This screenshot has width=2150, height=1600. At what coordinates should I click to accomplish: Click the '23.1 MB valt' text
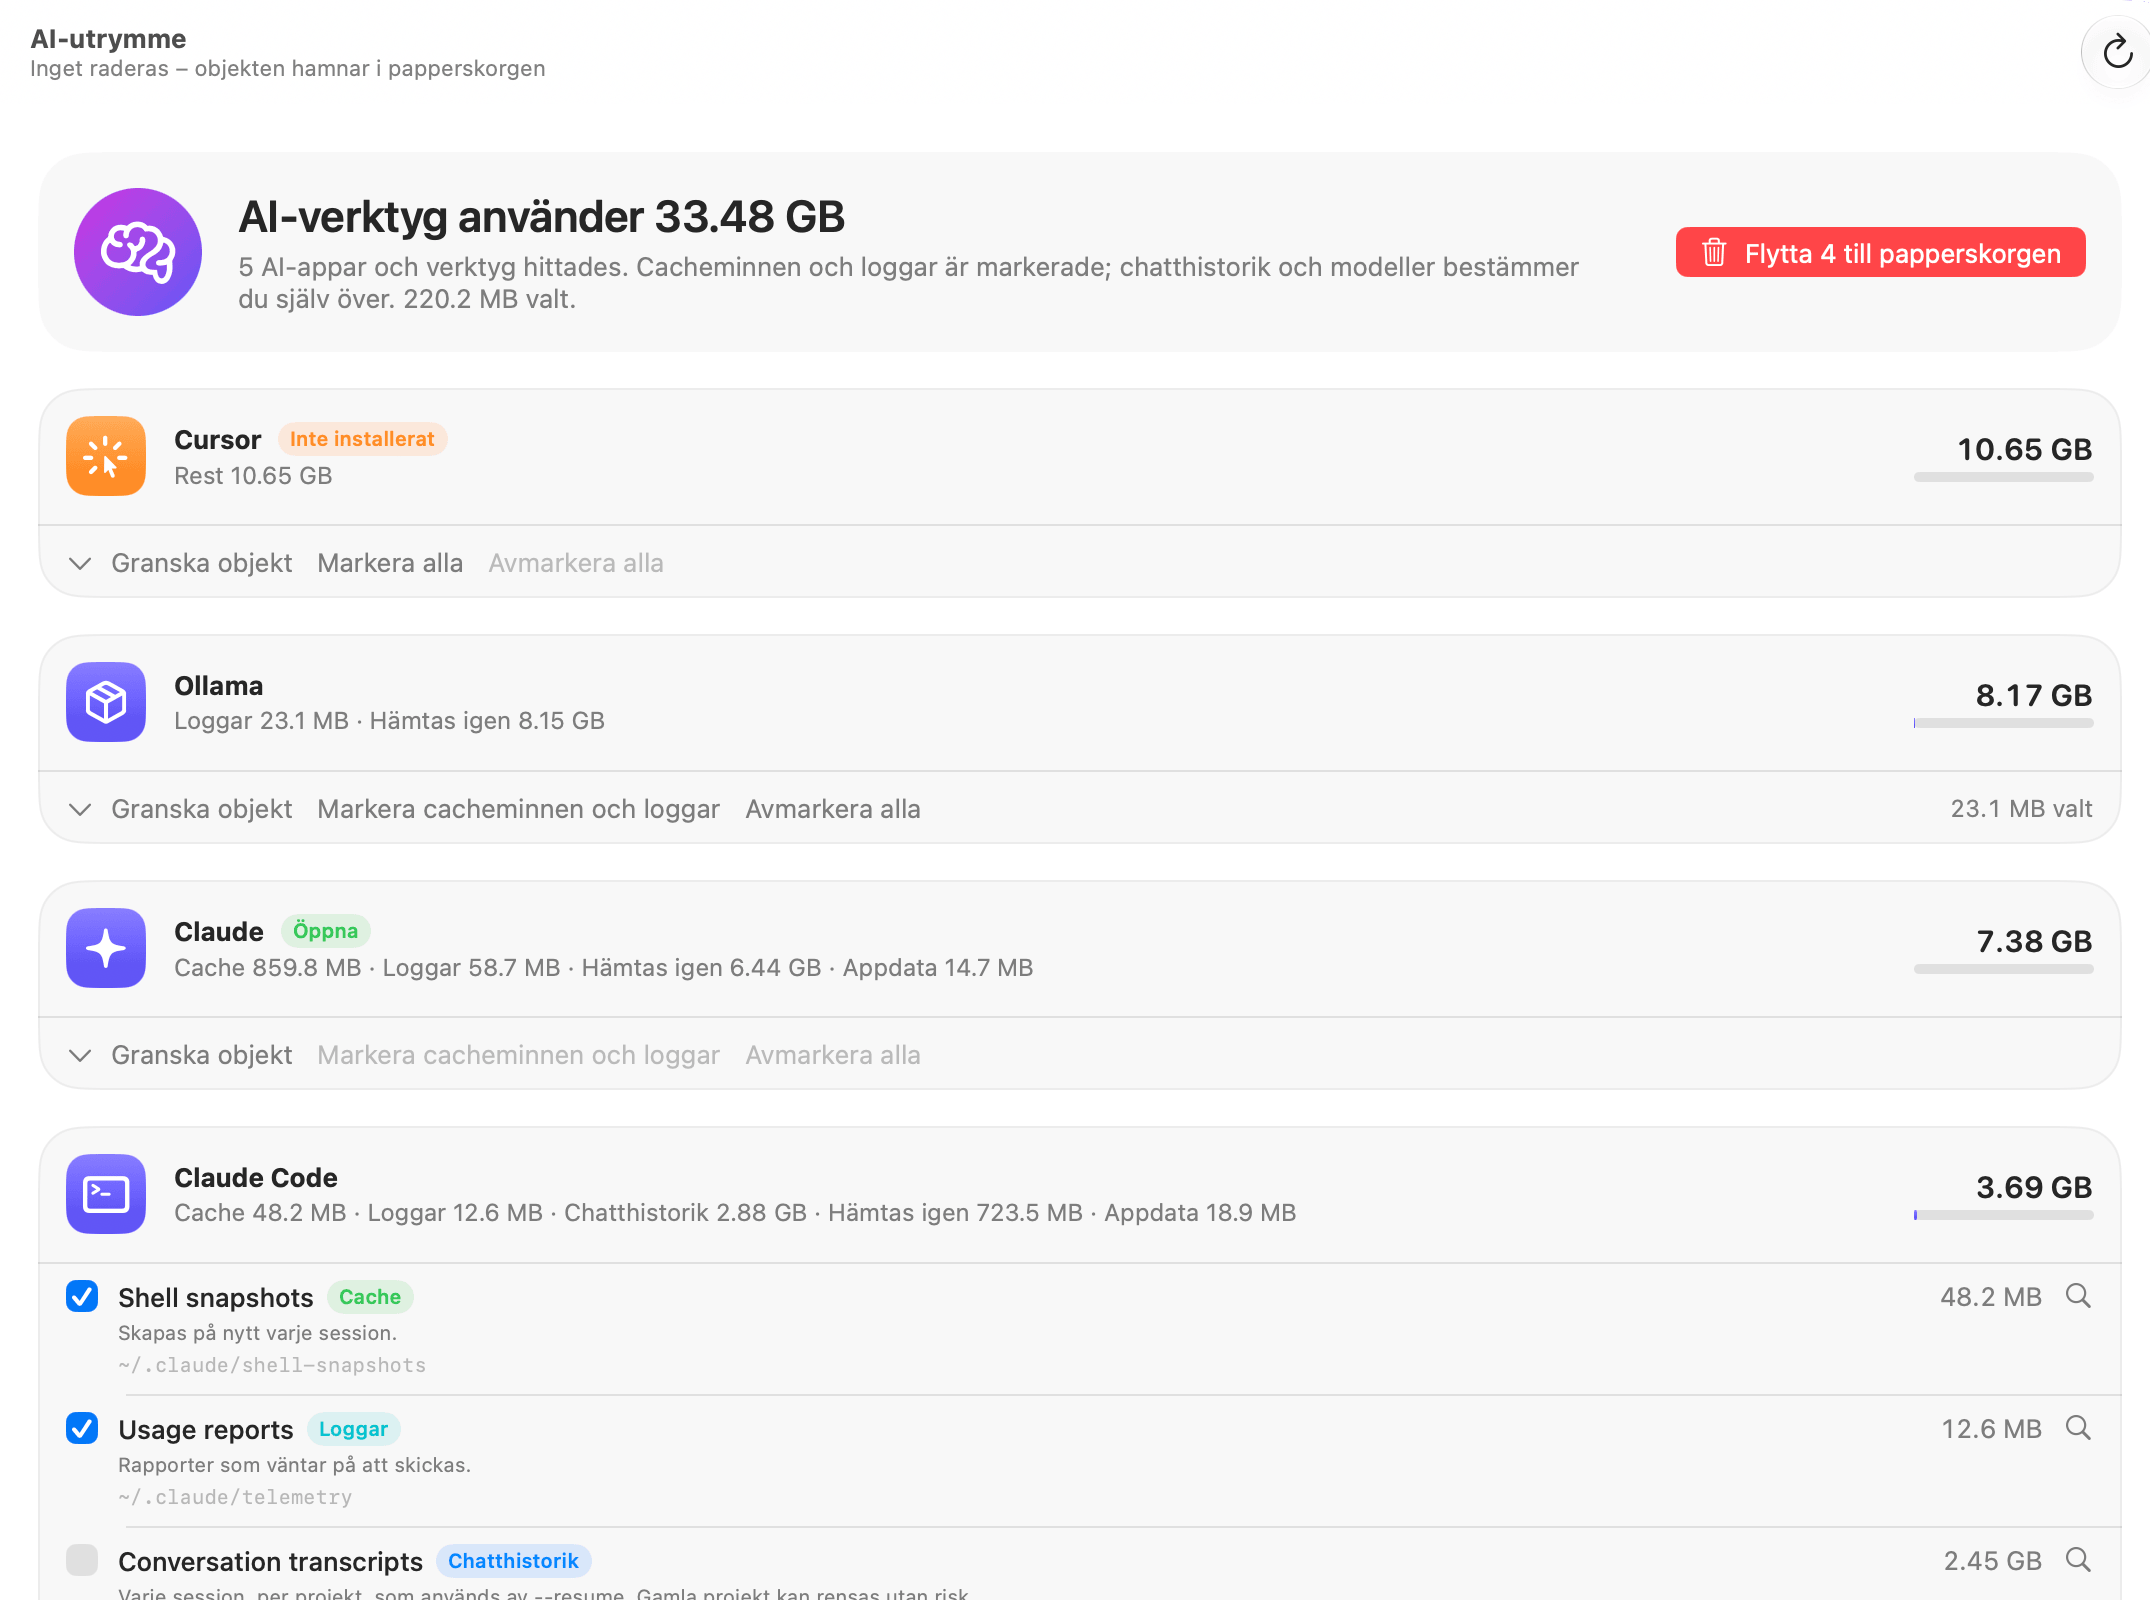pos(2021,809)
